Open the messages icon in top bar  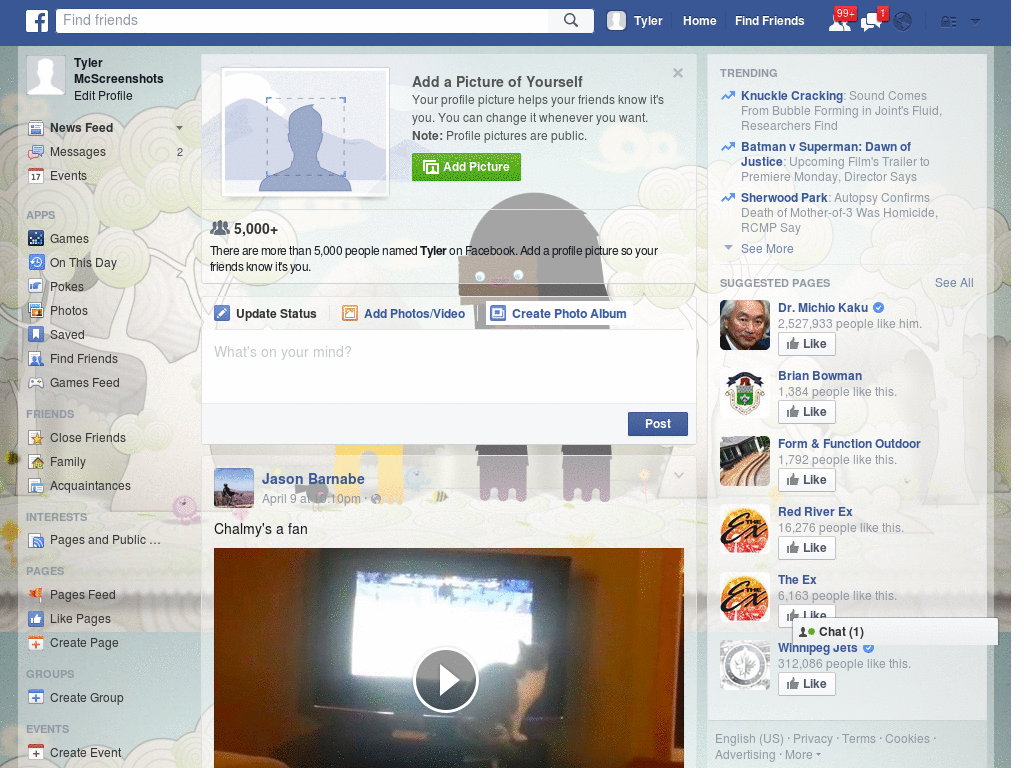872,22
